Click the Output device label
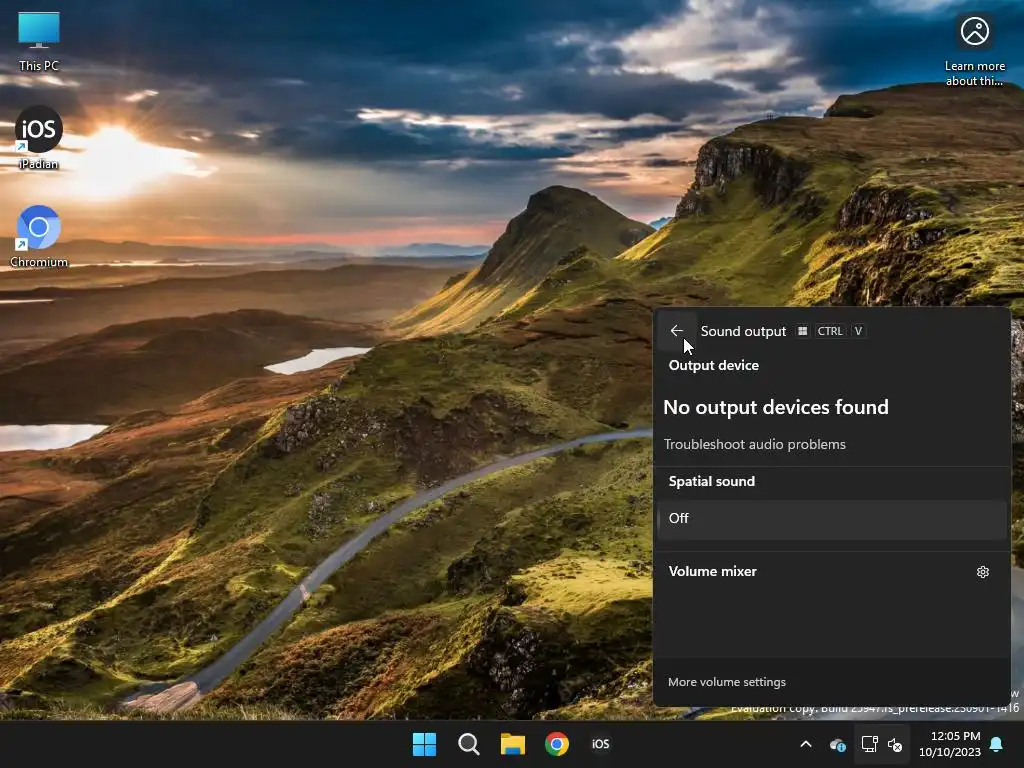Screen dimensions: 1024x768 713,366
